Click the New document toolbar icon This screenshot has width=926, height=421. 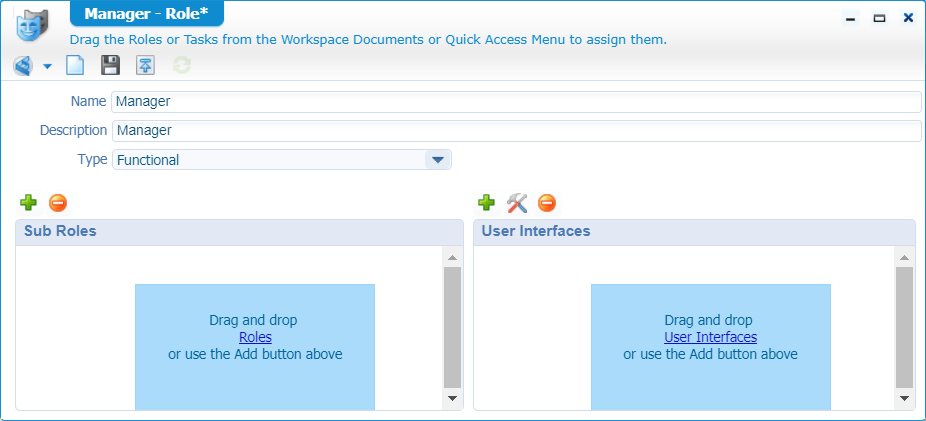click(75, 66)
